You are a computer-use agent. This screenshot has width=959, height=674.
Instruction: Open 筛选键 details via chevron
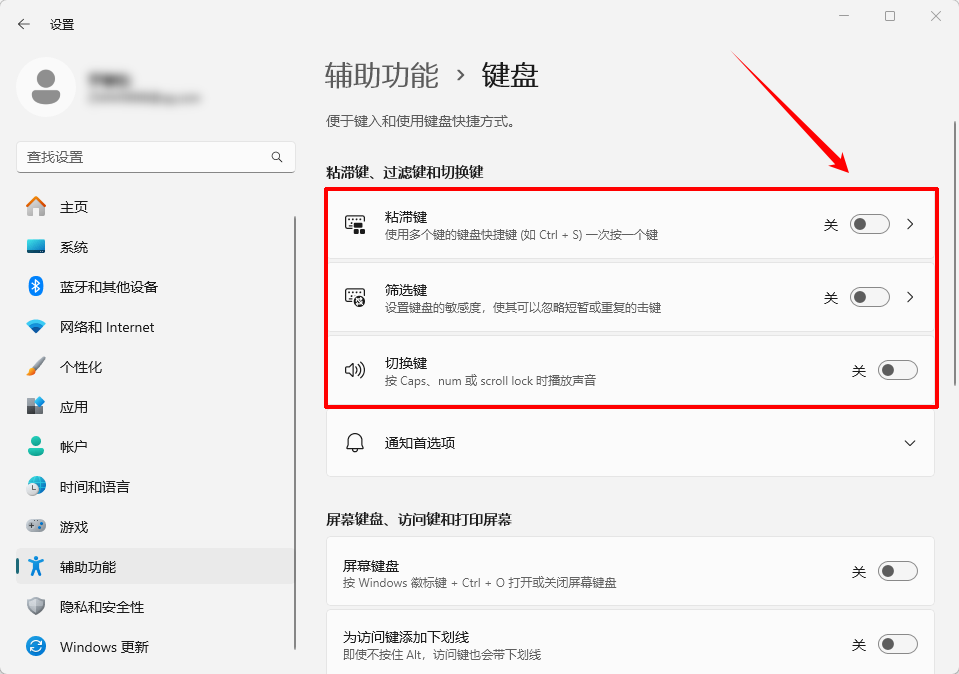(910, 297)
